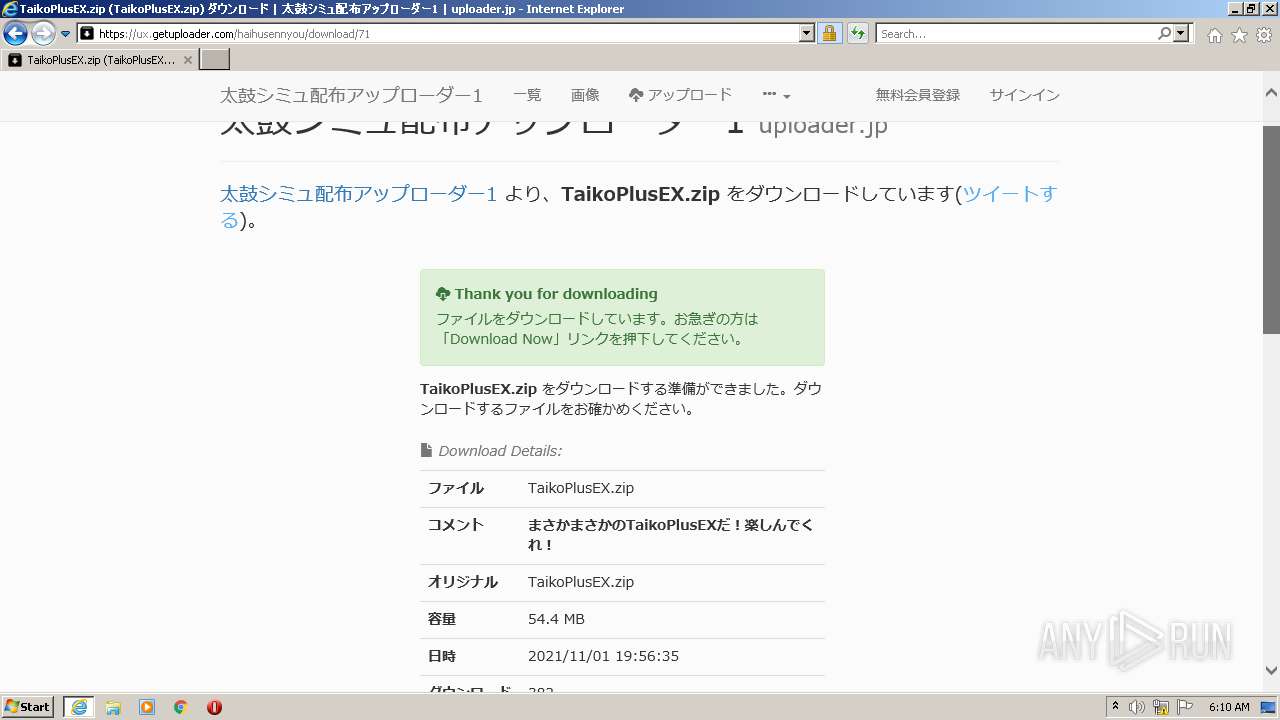Click the Download Details file icon
The height and width of the screenshot is (720, 1280).
[426, 450]
